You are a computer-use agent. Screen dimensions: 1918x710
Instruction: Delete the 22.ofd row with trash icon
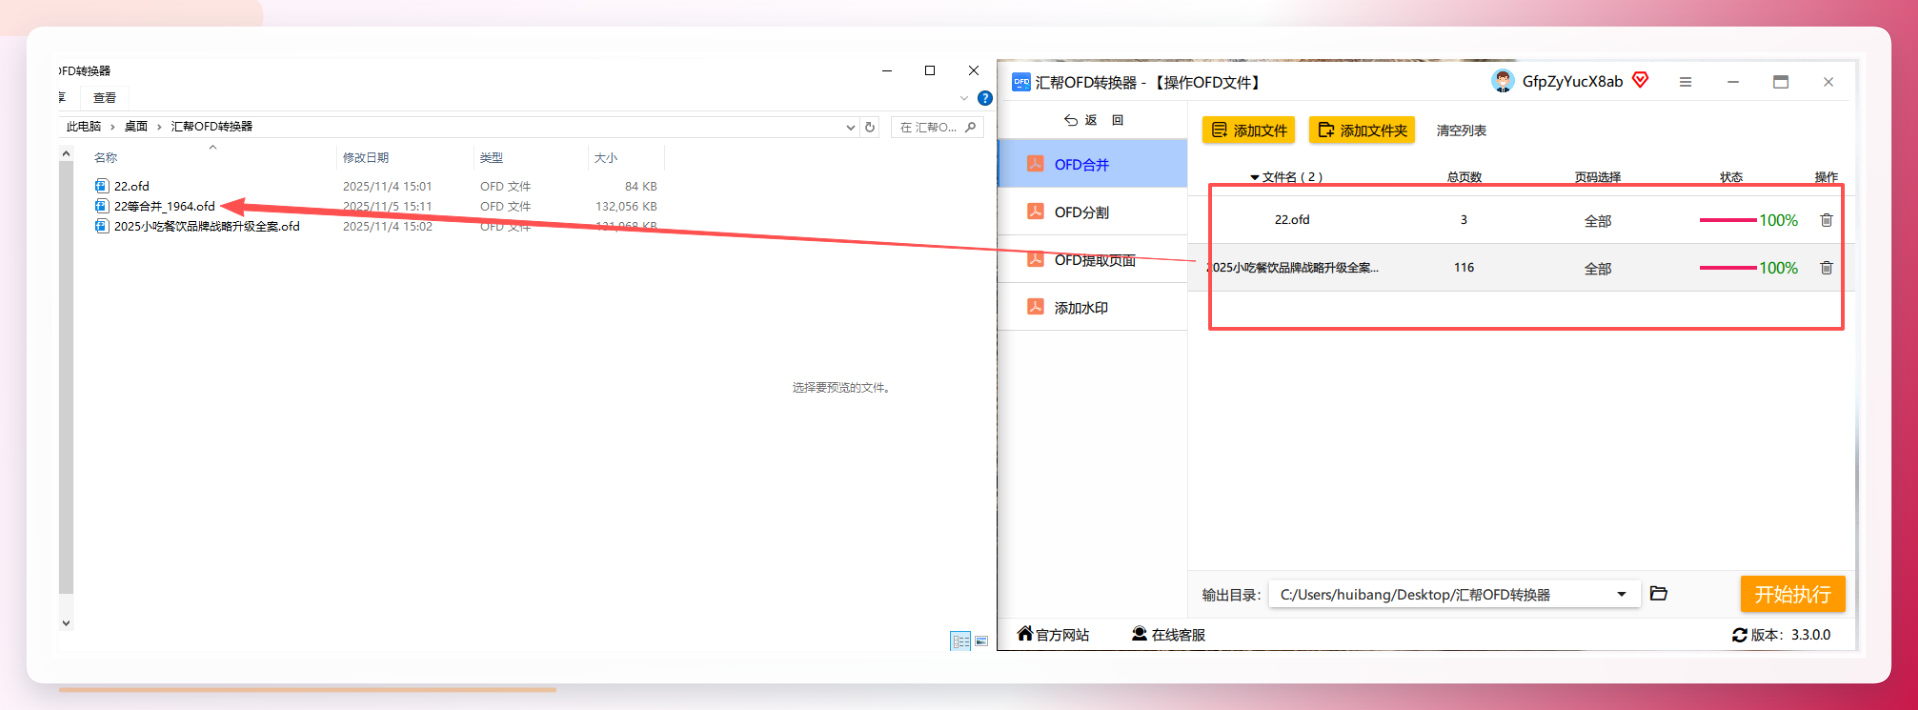click(x=1826, y=220)
